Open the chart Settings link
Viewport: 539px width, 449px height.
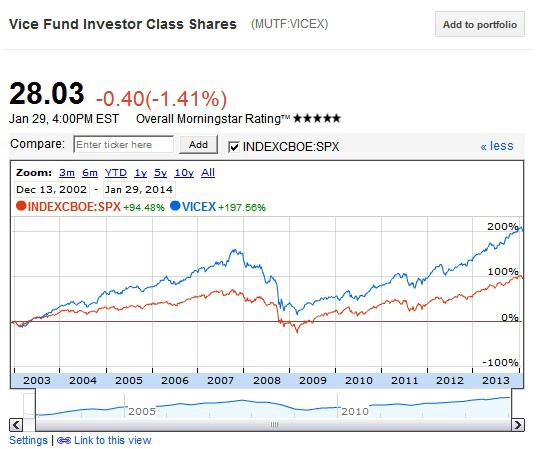[x=29, y=440]
